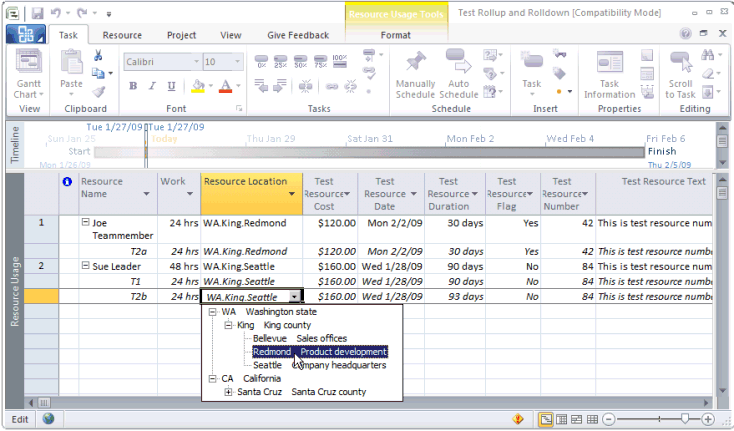
Task: Click the globe icon in status bar
Action: (x=48, y=418)
